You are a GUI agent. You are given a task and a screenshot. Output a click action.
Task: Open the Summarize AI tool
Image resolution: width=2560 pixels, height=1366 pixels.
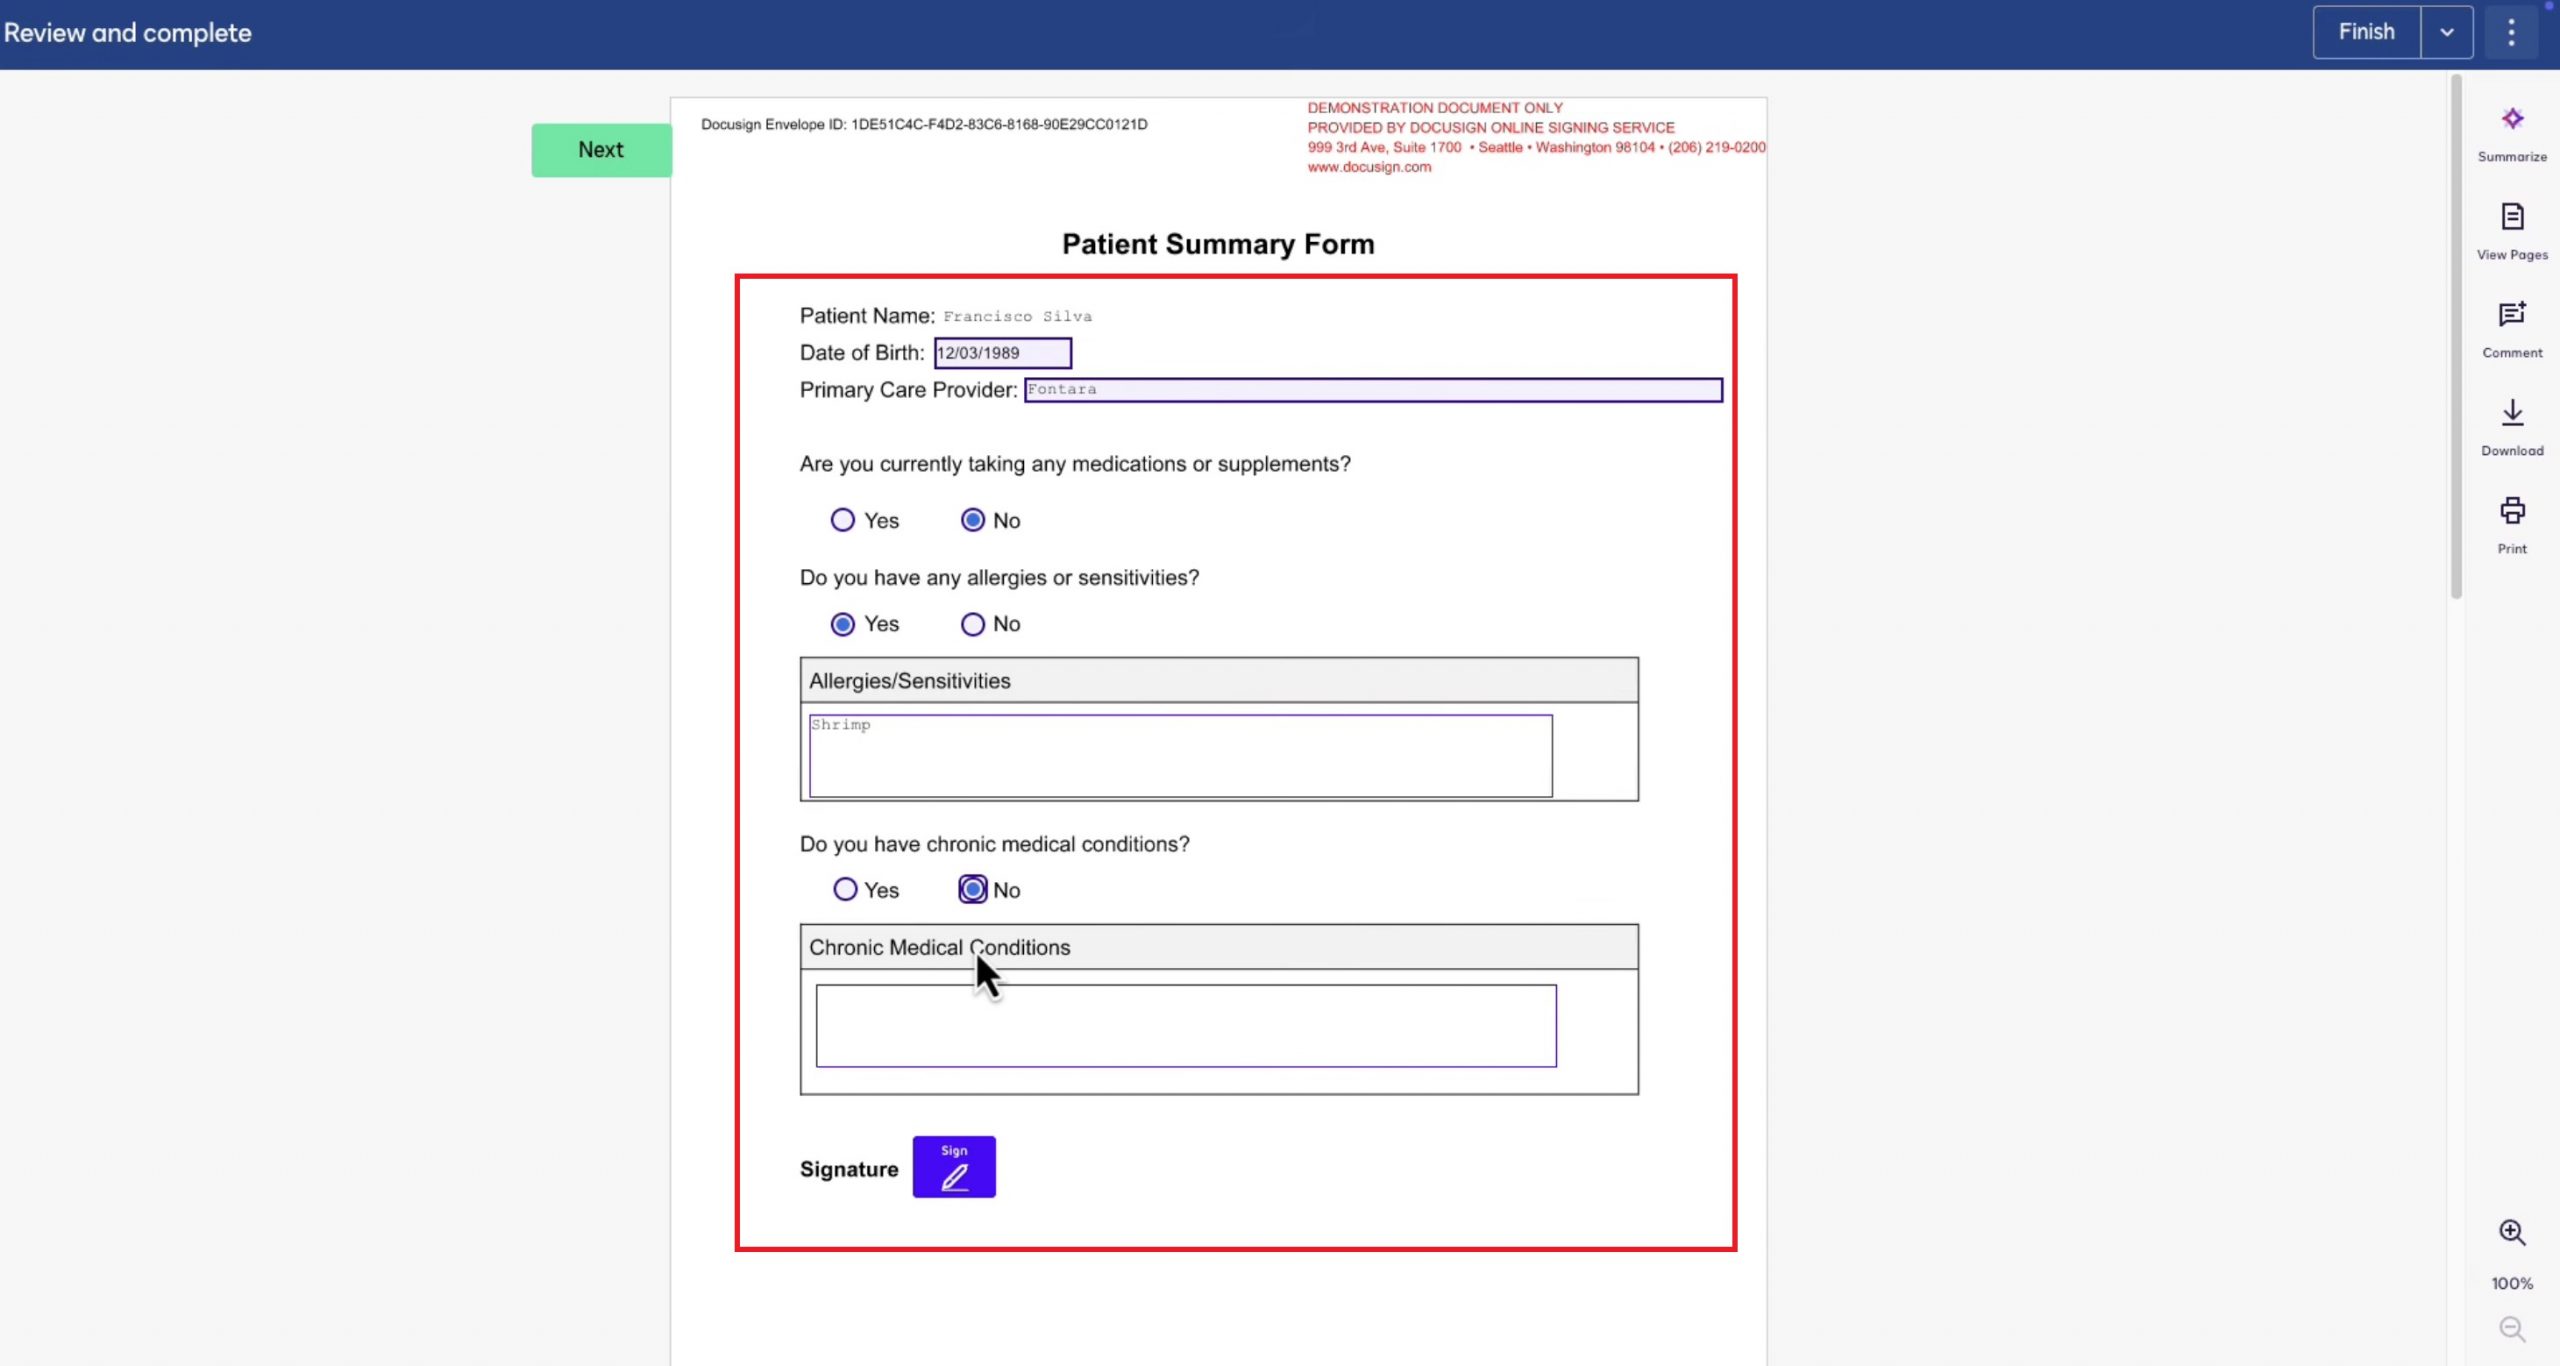[x=2512, y=134]
